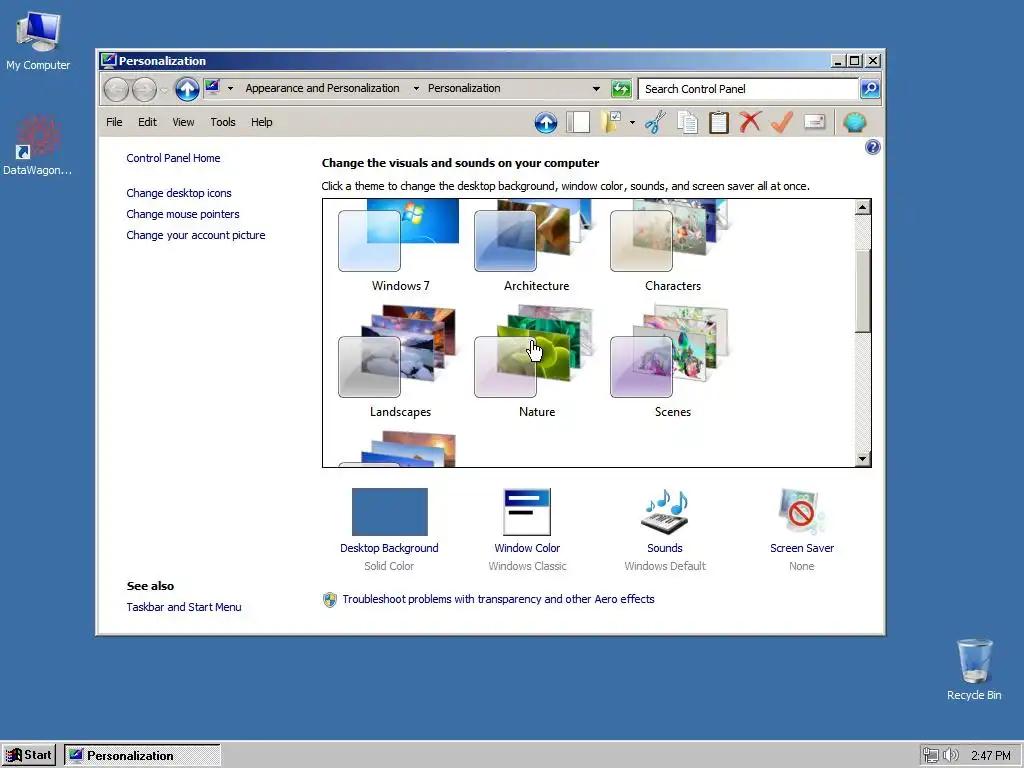The width and height of the screenshot is (1024, 768).
Task: Select the Landscapes theme
Action: coord(400,361)
